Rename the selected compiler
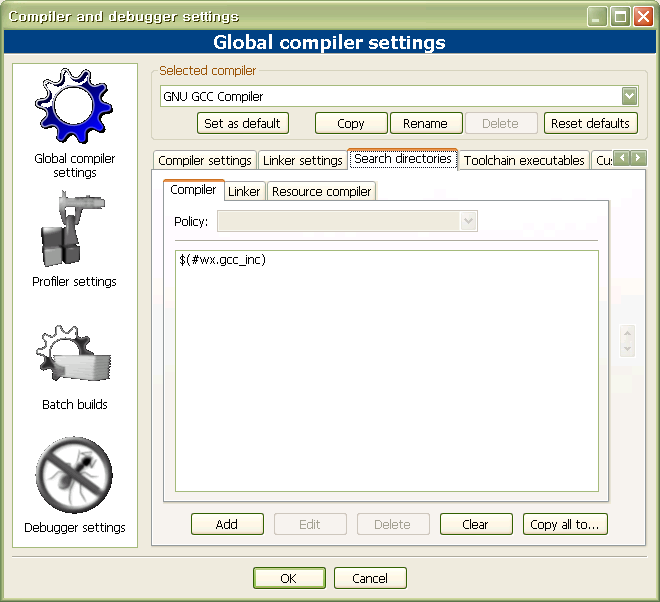This screenshot has height=602, width=660. (x=426, y=123)
